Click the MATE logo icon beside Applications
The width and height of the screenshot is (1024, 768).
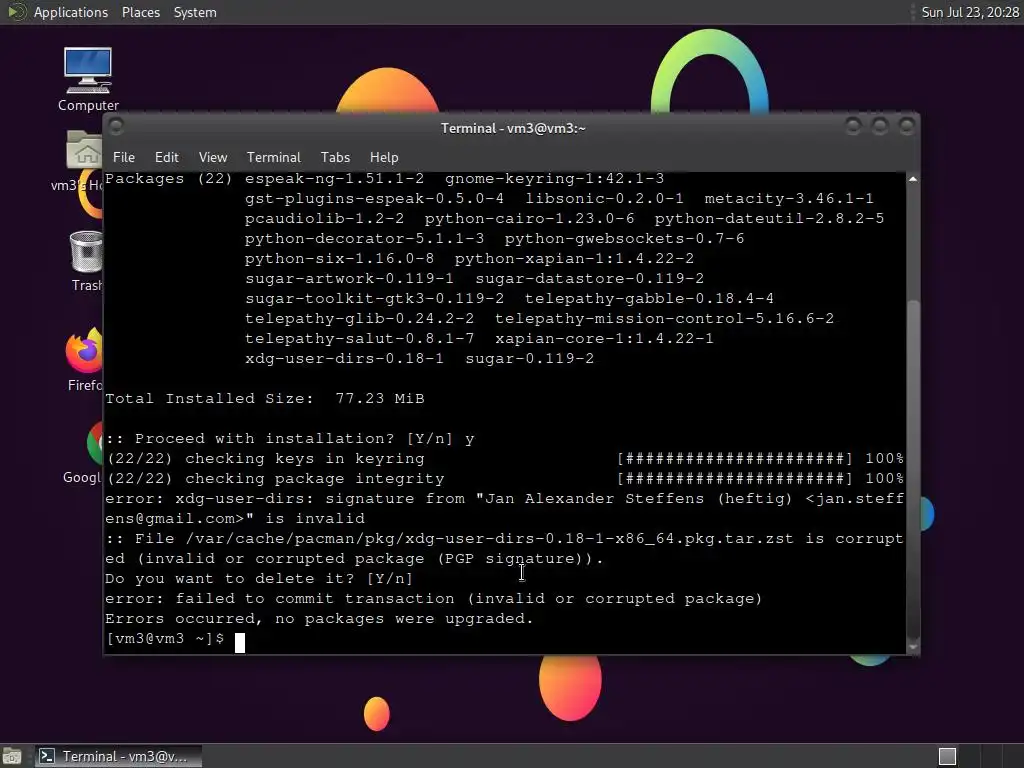(x=16, y=12)
